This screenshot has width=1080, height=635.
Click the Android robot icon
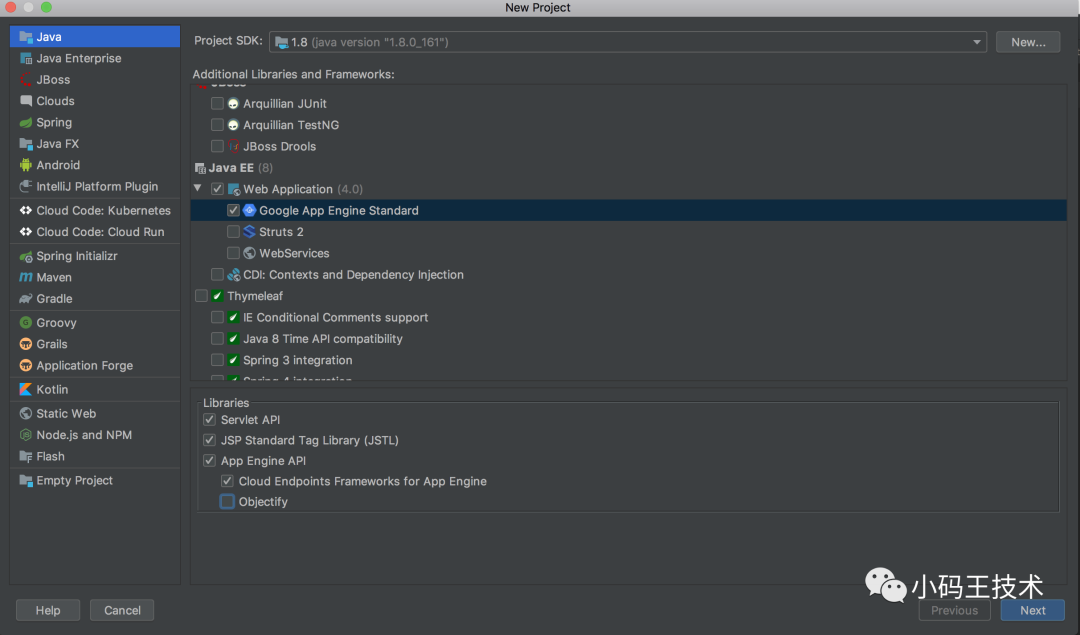[26, 165]
